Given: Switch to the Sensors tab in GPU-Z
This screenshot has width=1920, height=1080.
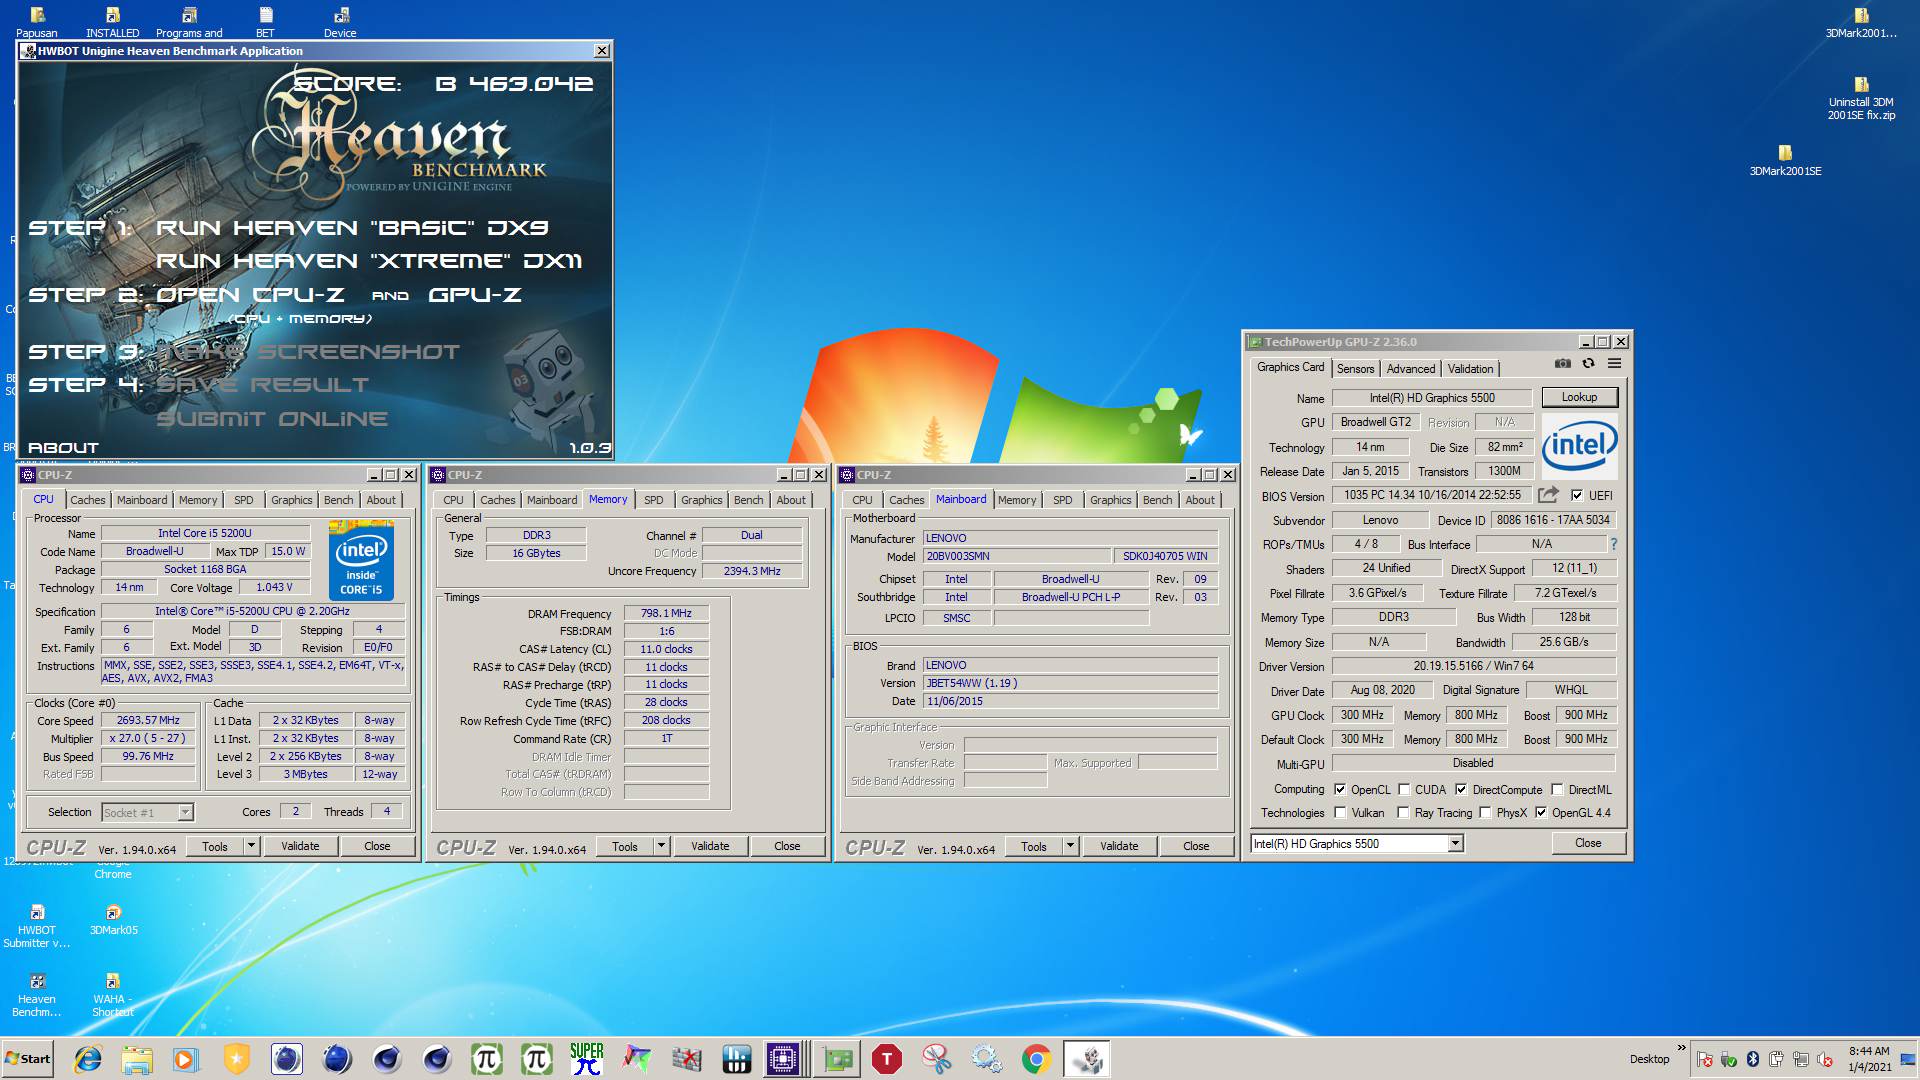Looking at the screenshot, I should [1355, 368].
